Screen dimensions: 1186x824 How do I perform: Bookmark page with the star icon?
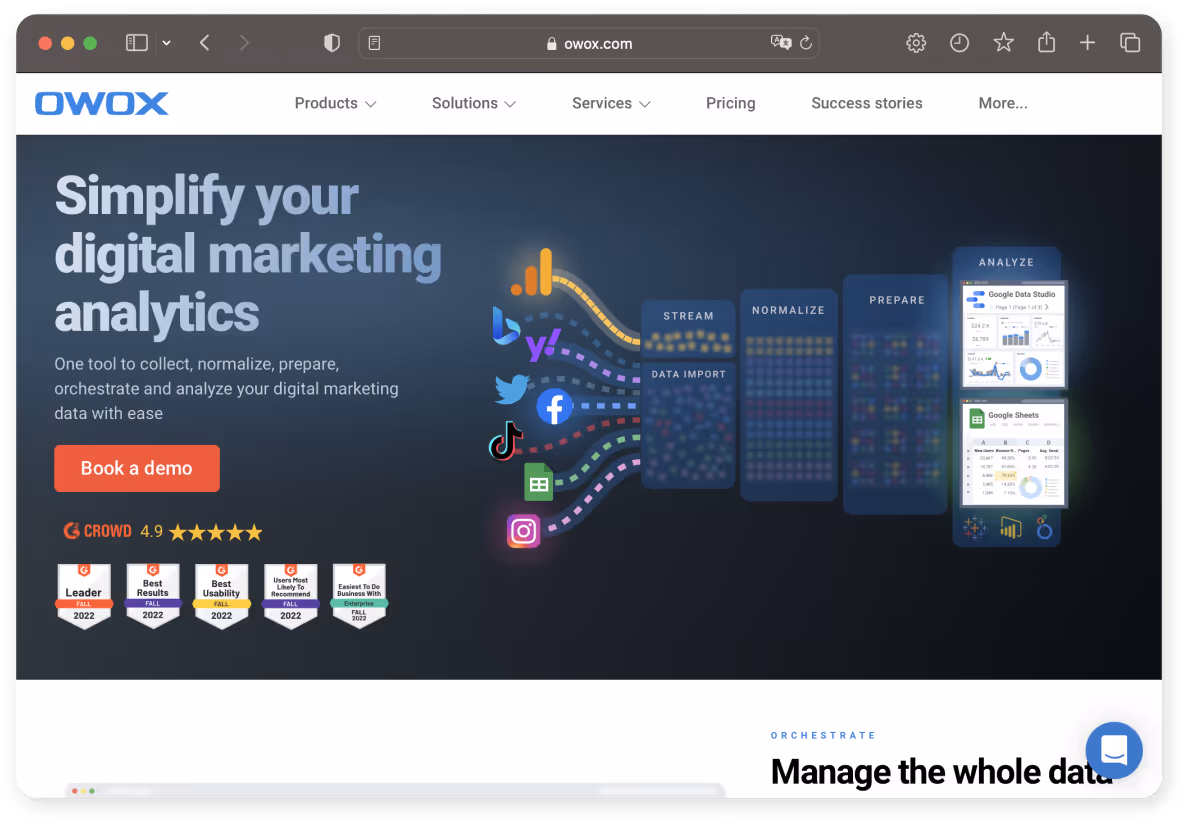click(1003, 43)
